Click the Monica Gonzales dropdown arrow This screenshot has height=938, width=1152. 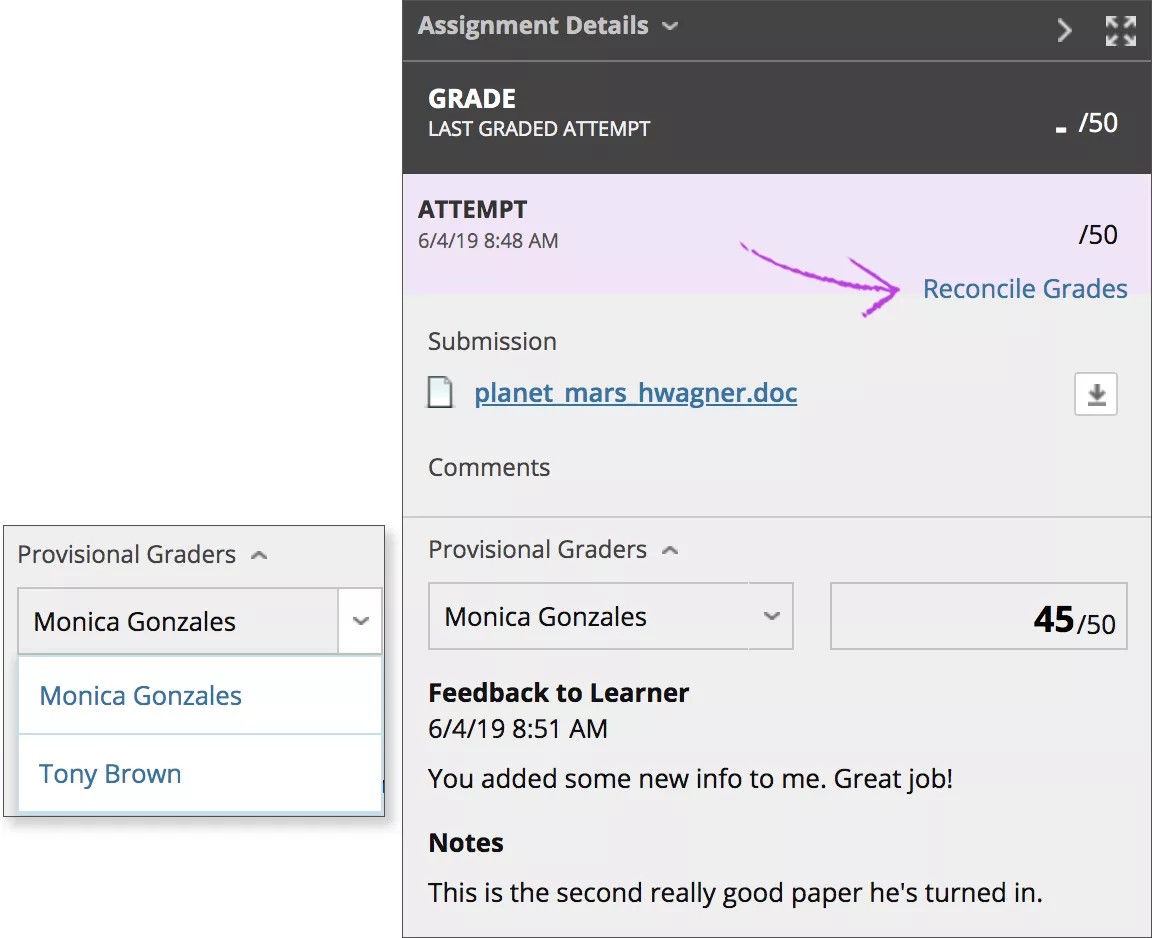771,616
